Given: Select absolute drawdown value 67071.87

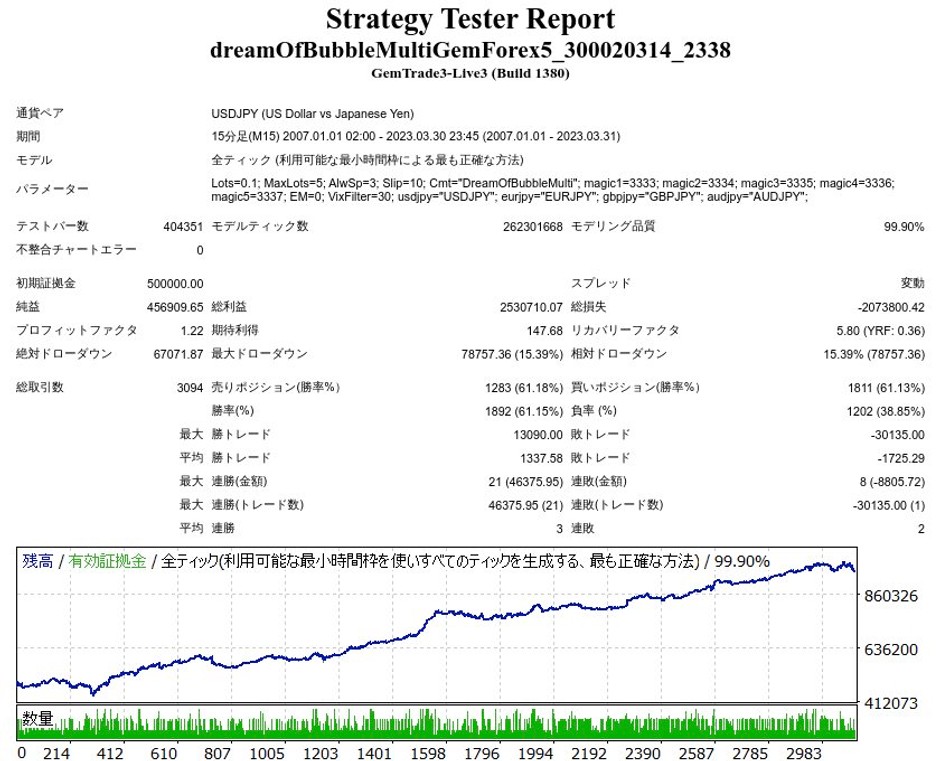Looking at the screenshot, I should click(x=179, y=354).
